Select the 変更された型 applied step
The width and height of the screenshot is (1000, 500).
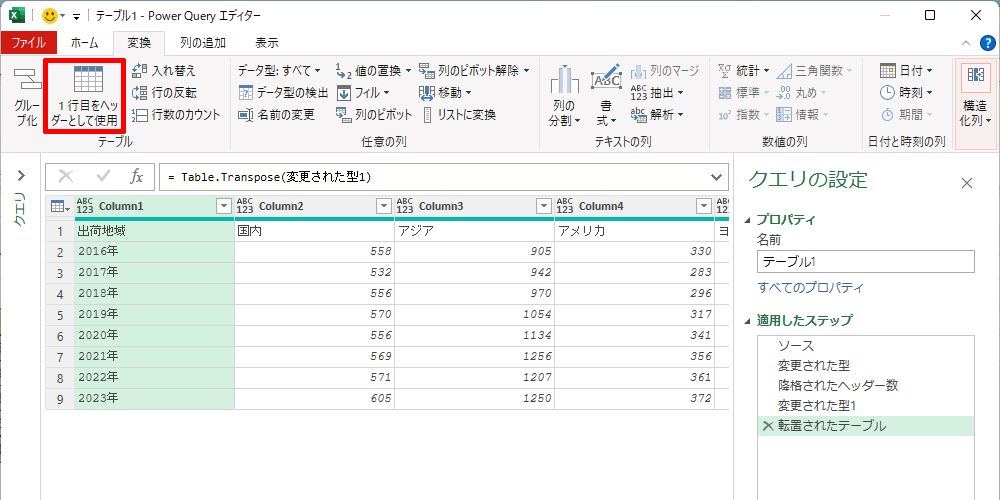pos(814,365)
